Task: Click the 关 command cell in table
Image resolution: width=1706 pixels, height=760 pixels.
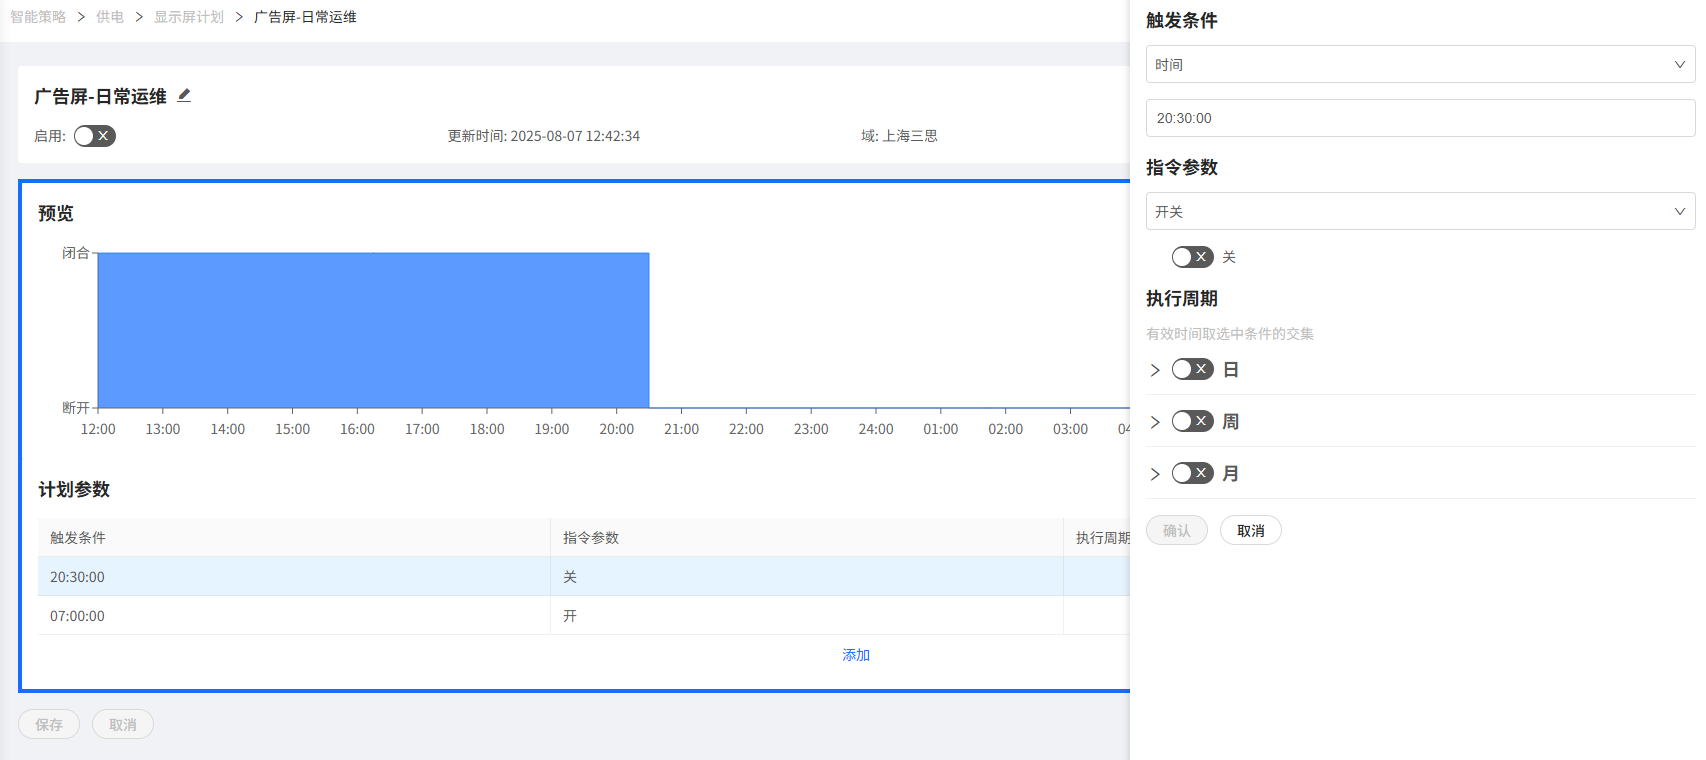Action: [x=806, y=577]
